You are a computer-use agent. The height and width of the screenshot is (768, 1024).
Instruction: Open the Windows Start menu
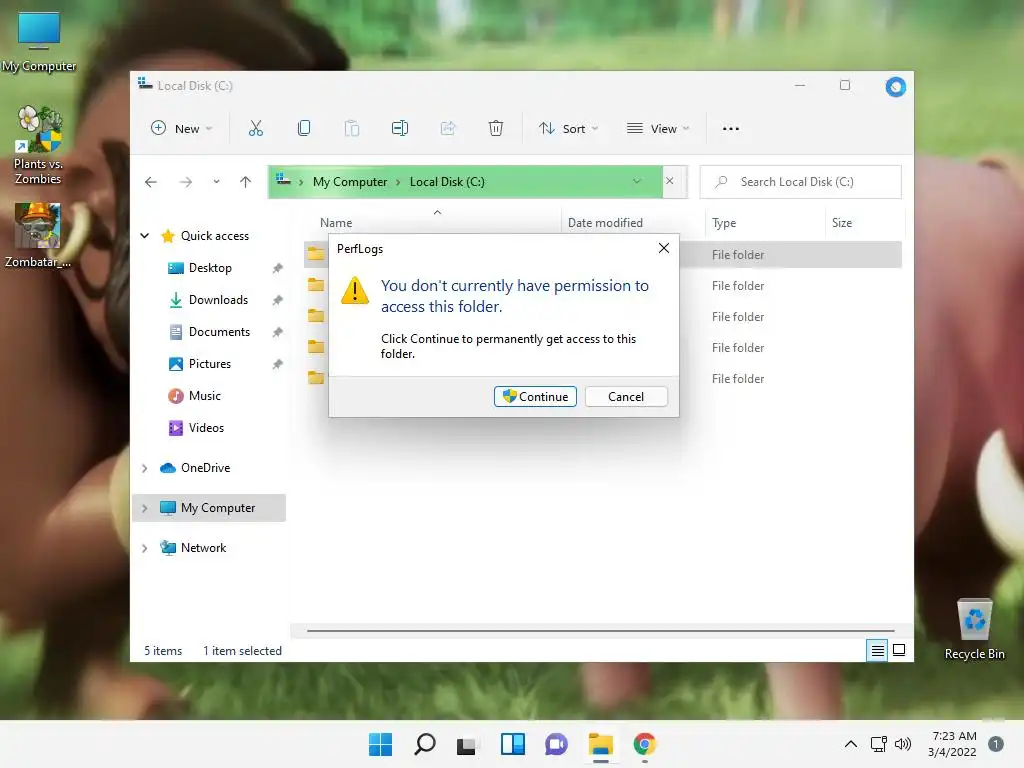click(381, 744)
